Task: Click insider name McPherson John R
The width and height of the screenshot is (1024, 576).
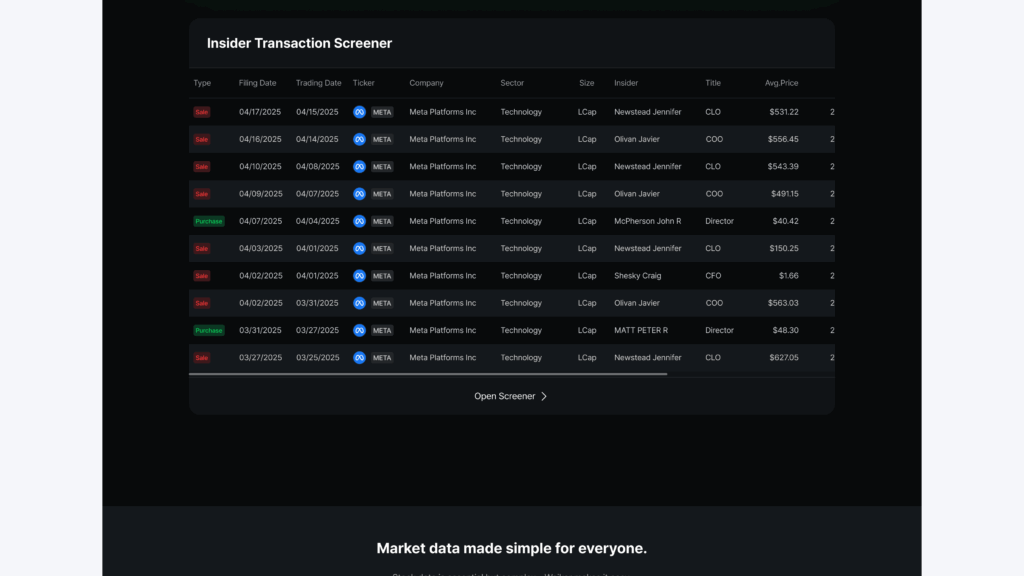Action: click(647, 221)
